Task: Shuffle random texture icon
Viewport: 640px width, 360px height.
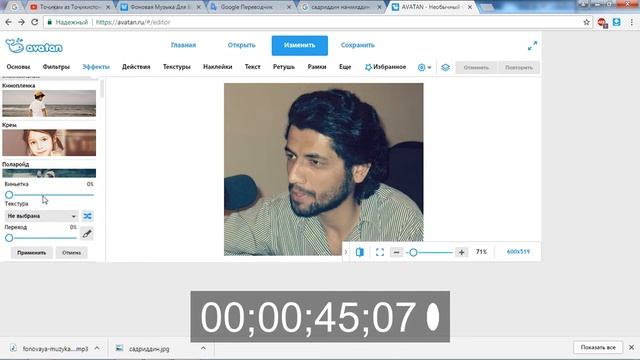Action: click(x=87, y=216)
